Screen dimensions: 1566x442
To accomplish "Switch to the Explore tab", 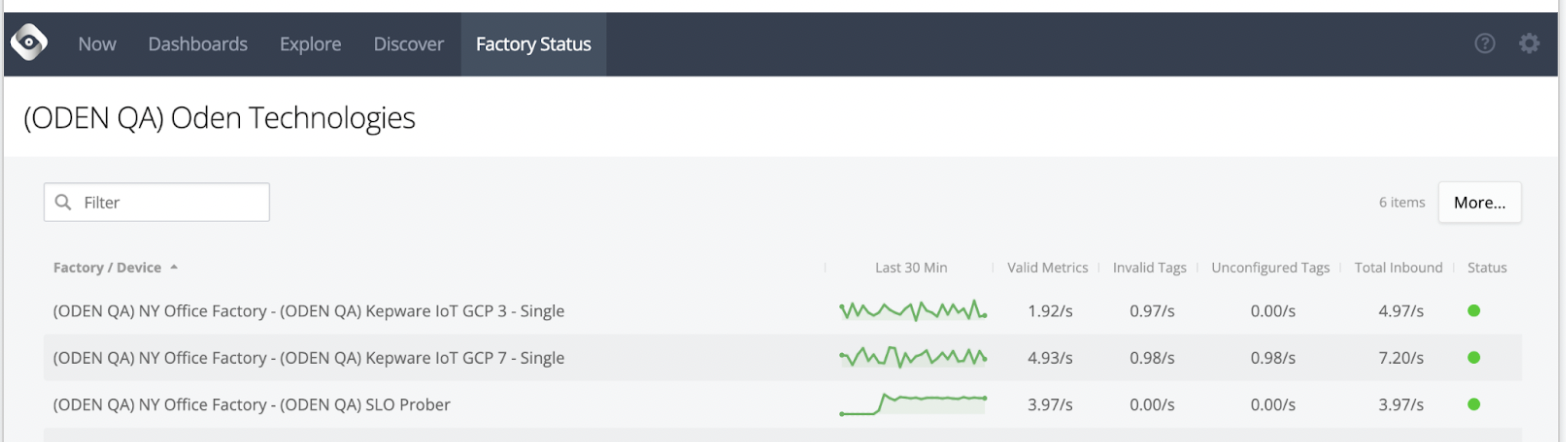I will (310, 44).
